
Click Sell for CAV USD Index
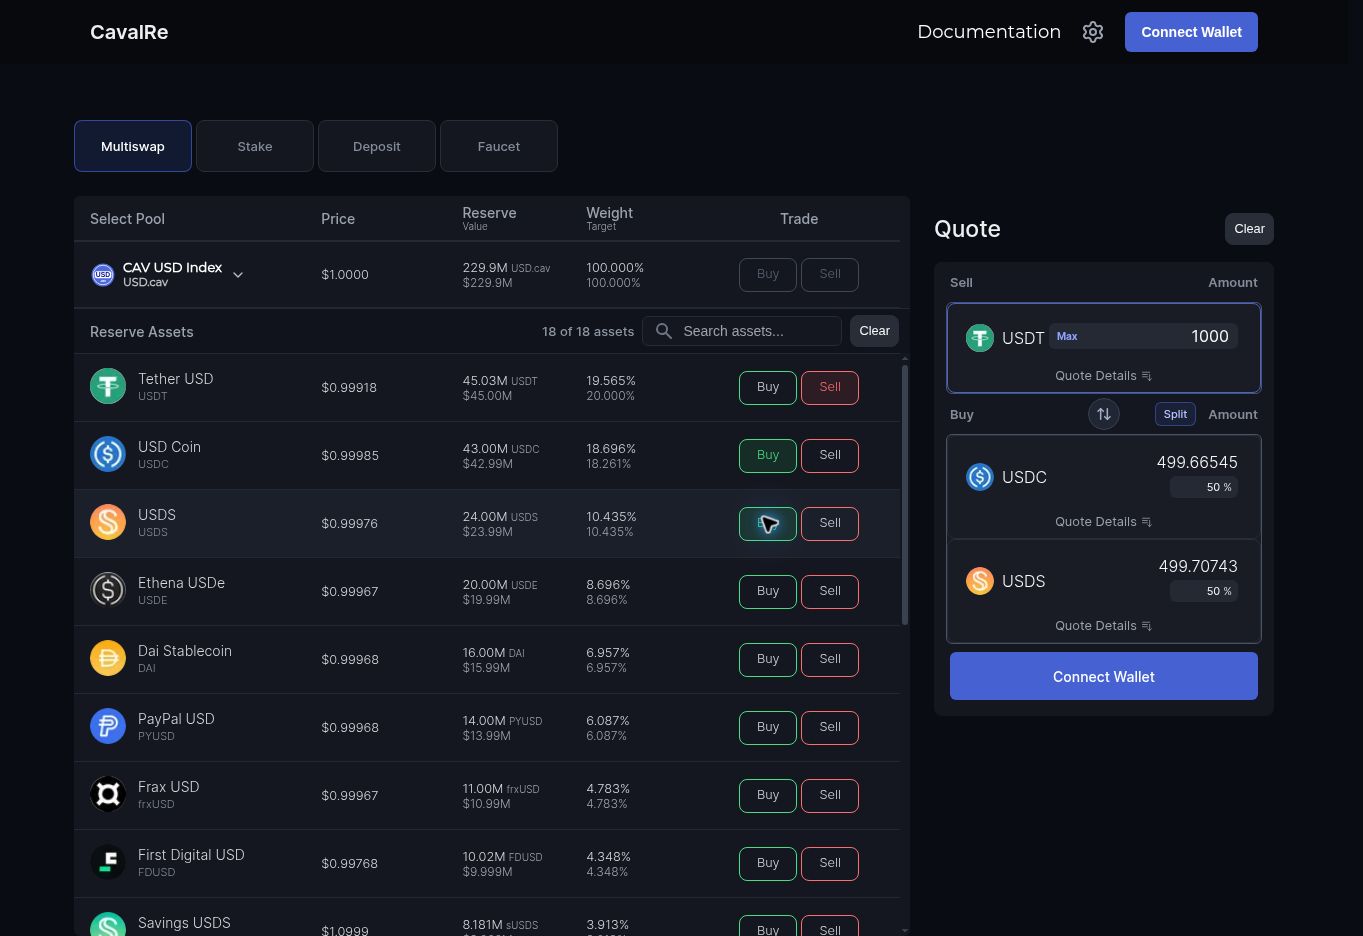pyautogui.click(x=830, y=274)
